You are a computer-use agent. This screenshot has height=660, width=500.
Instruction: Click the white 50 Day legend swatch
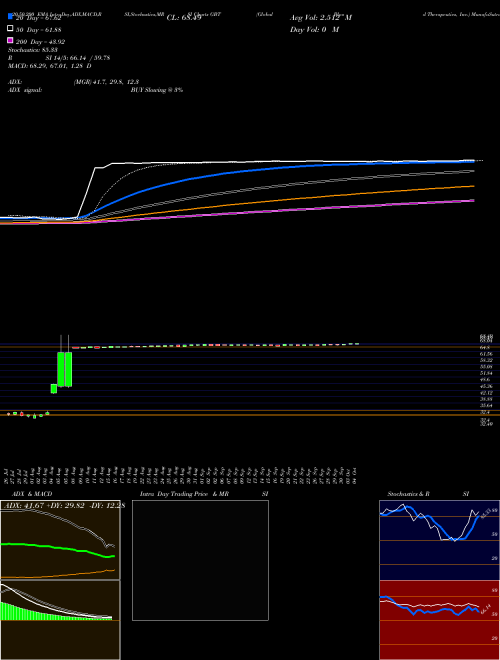click(10, 29)
